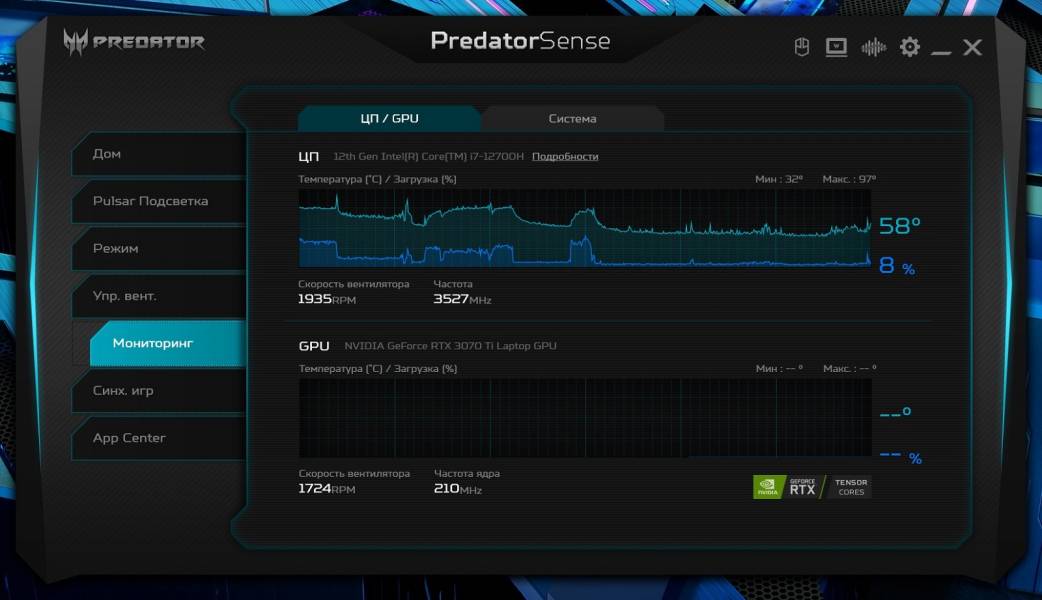Open the mouse settings icon in the header
The height and width of the screenshot is (600, 1042).
[x=801, y=47]
